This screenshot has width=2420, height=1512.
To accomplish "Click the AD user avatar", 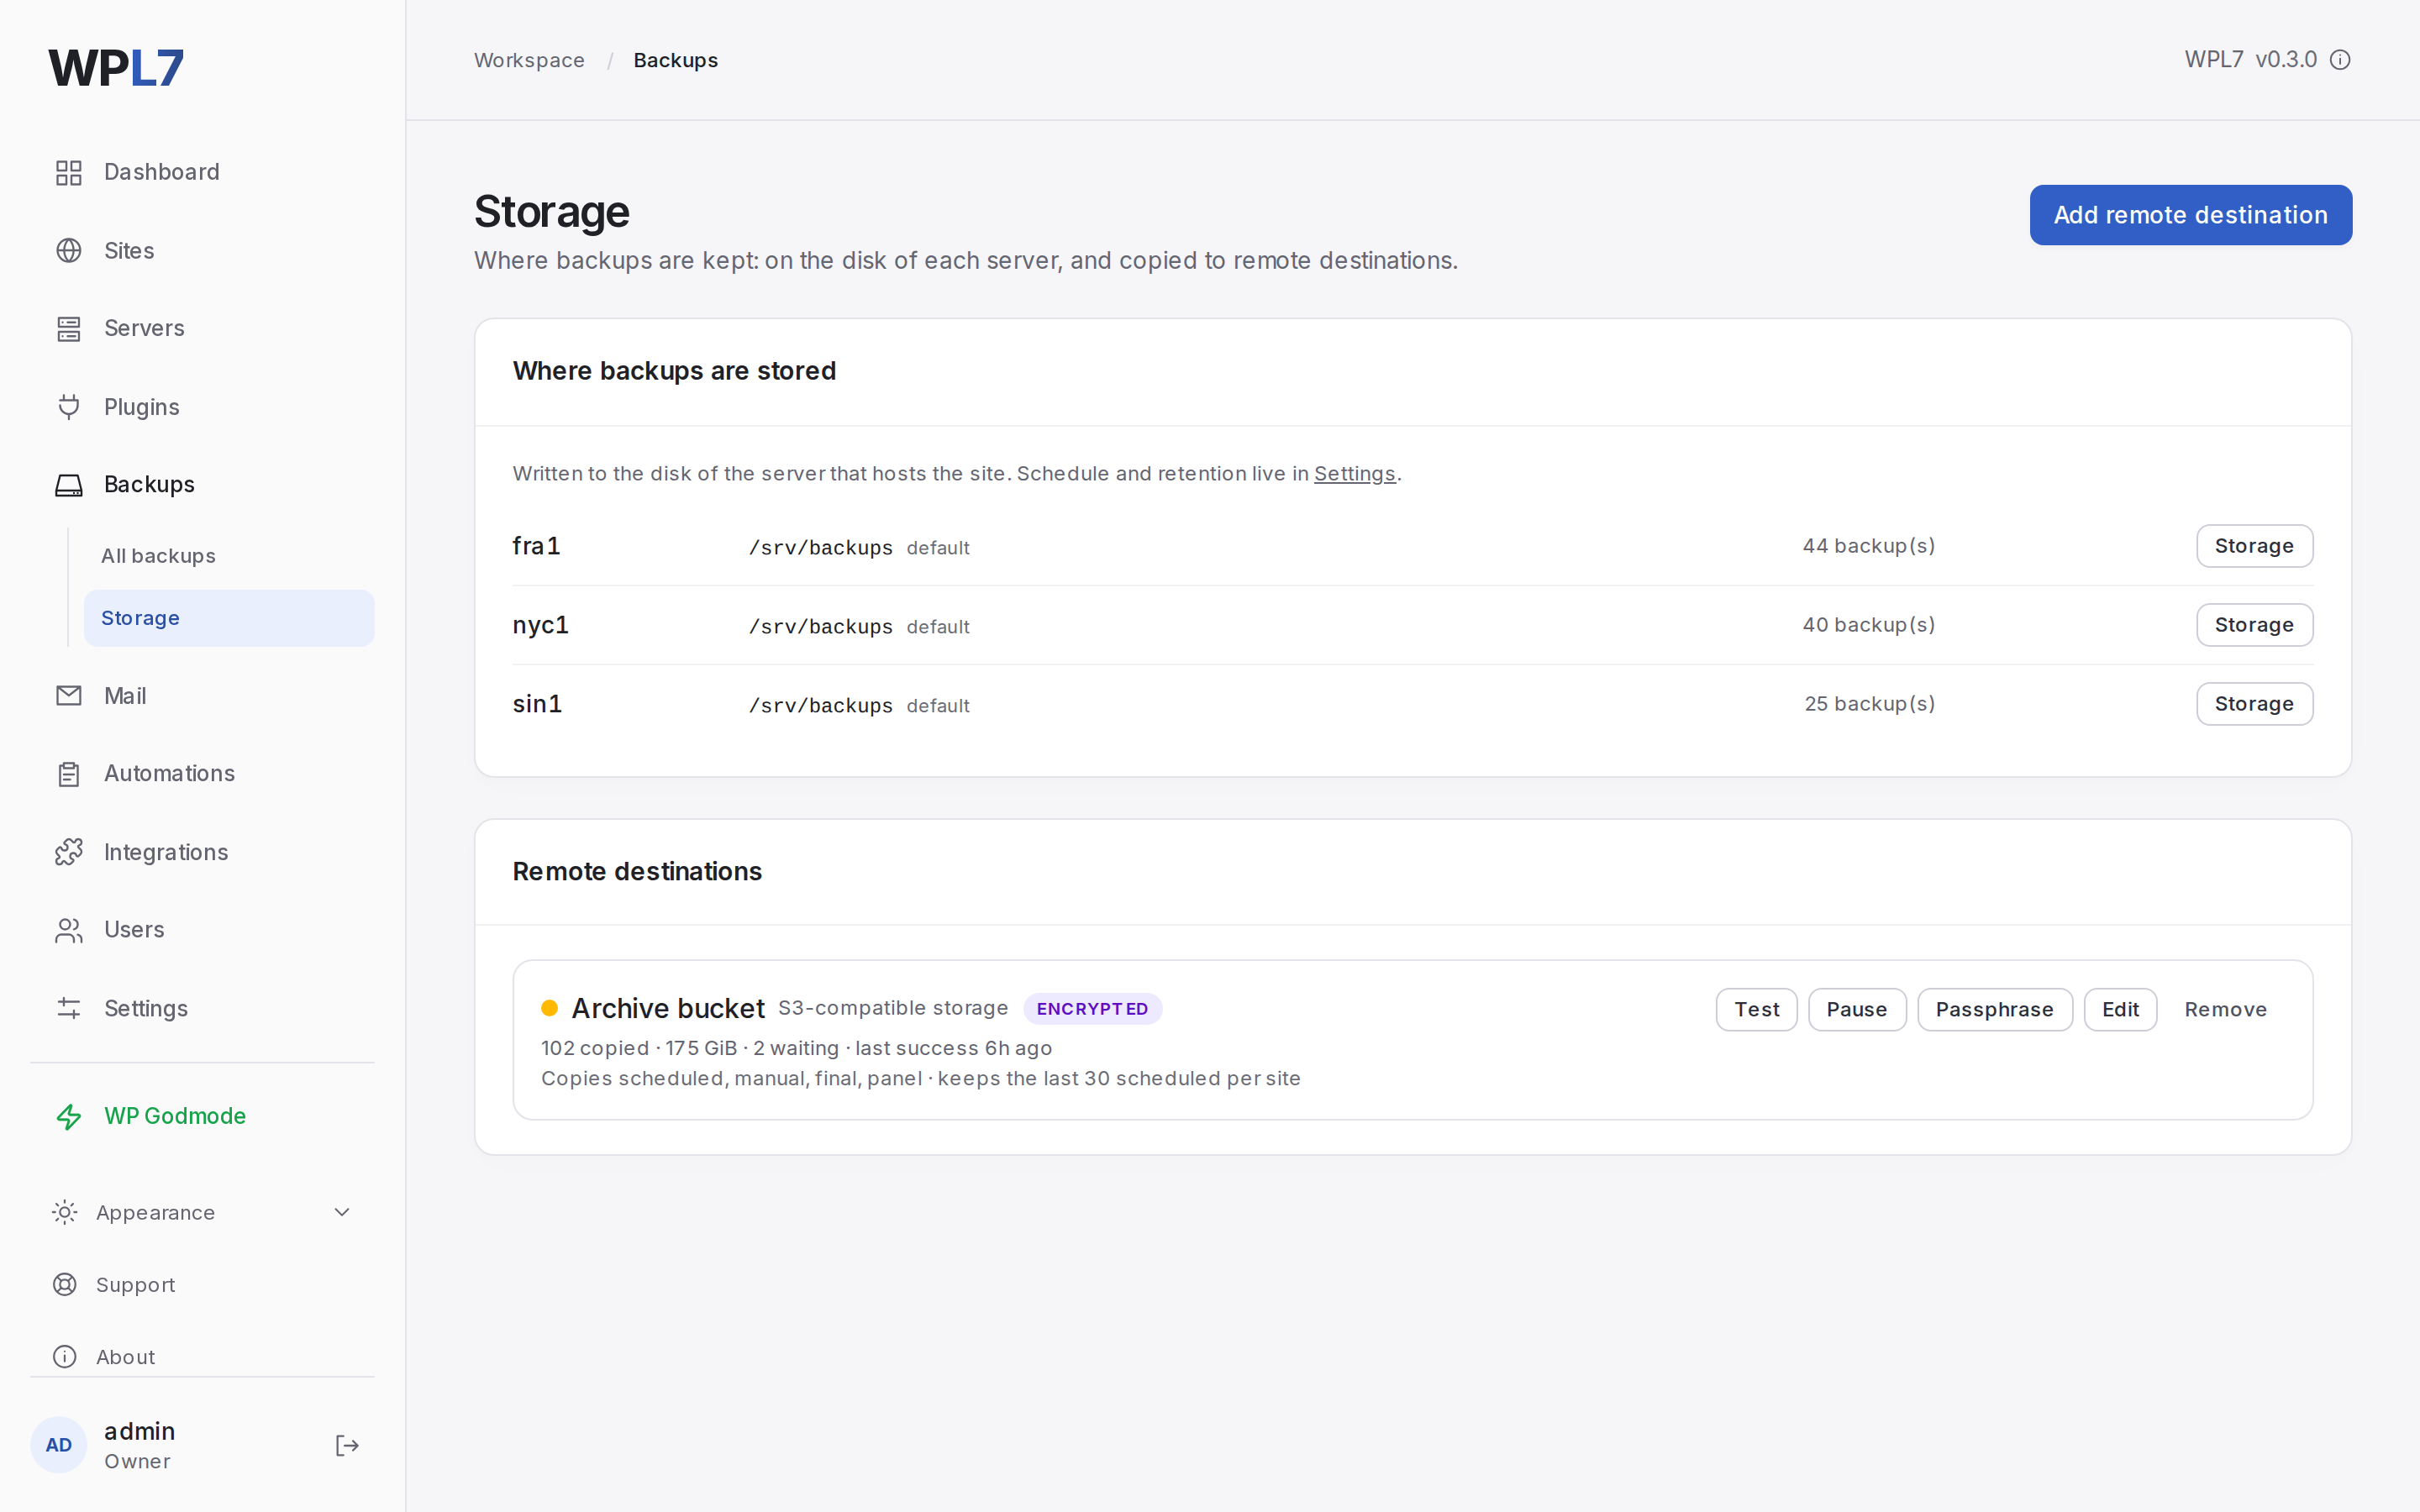I will pos(59,1445).
